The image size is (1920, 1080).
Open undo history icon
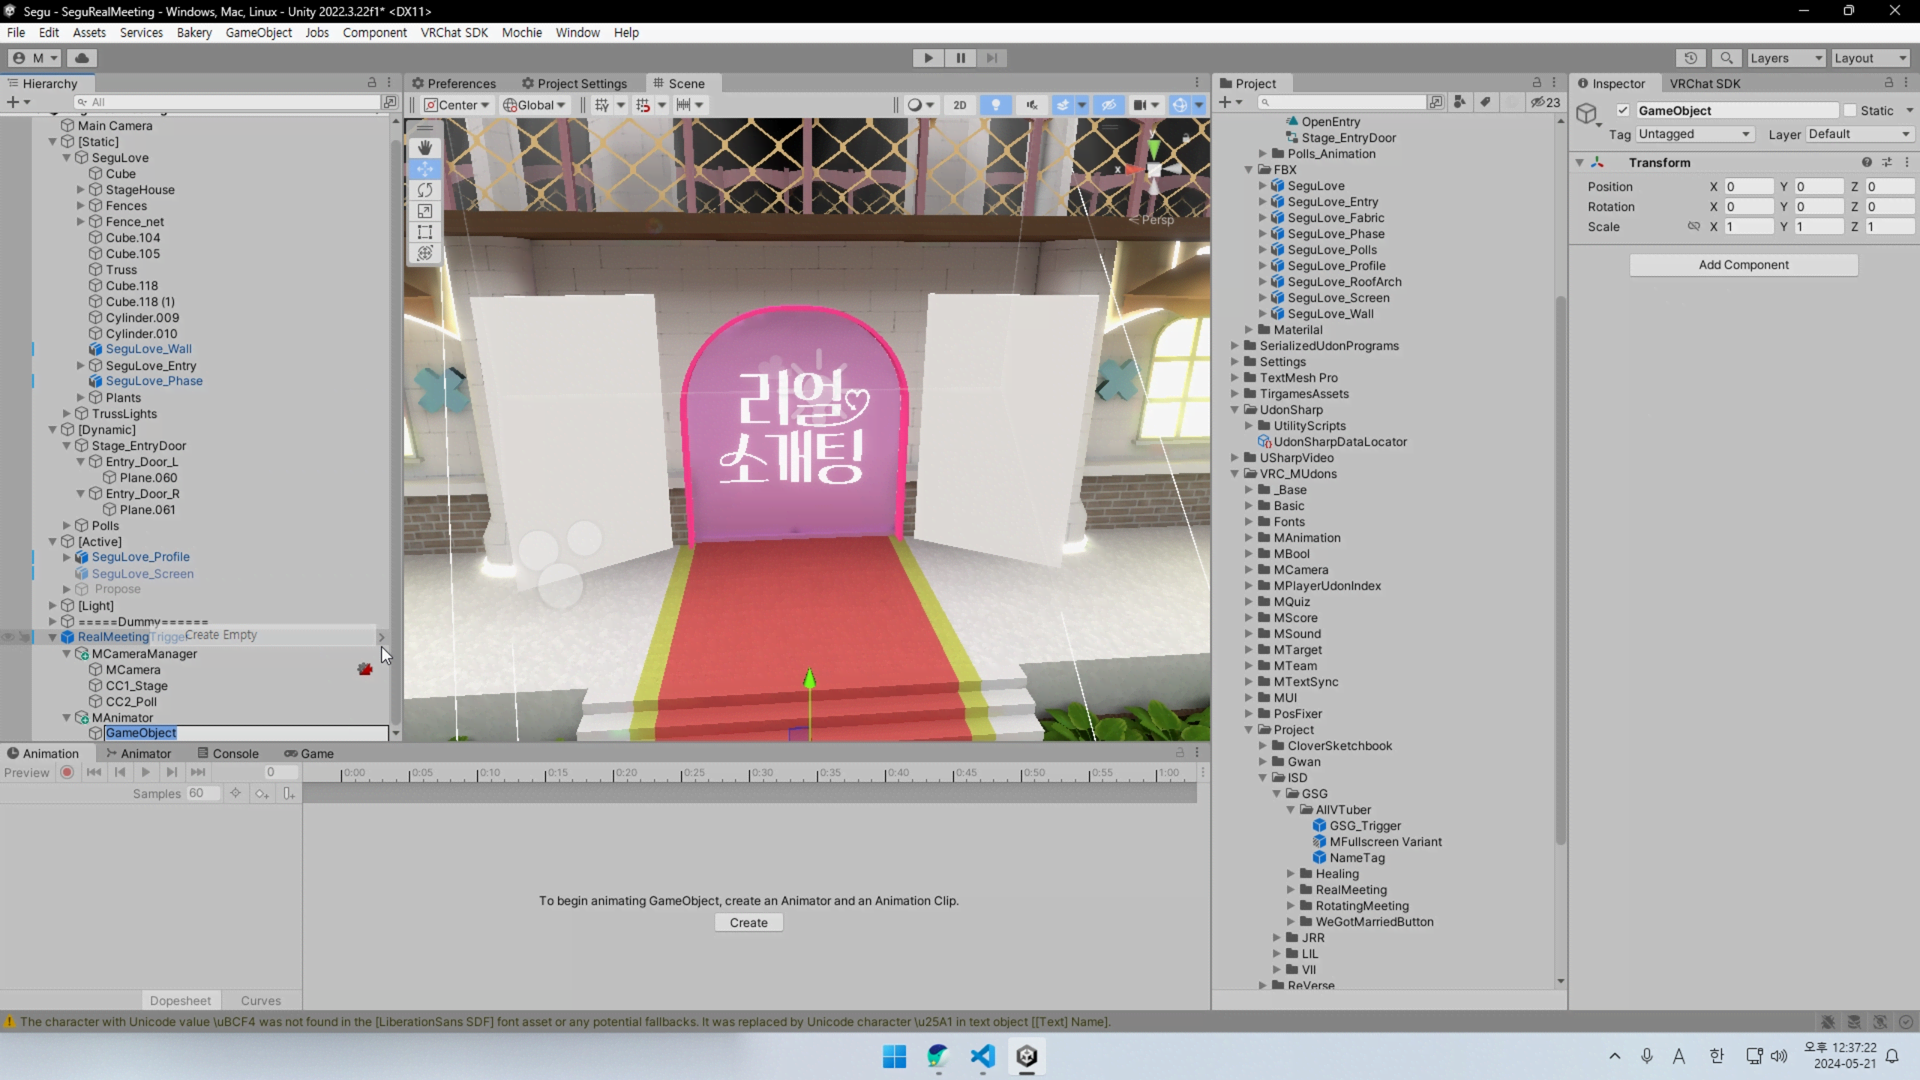(1690, 58)
